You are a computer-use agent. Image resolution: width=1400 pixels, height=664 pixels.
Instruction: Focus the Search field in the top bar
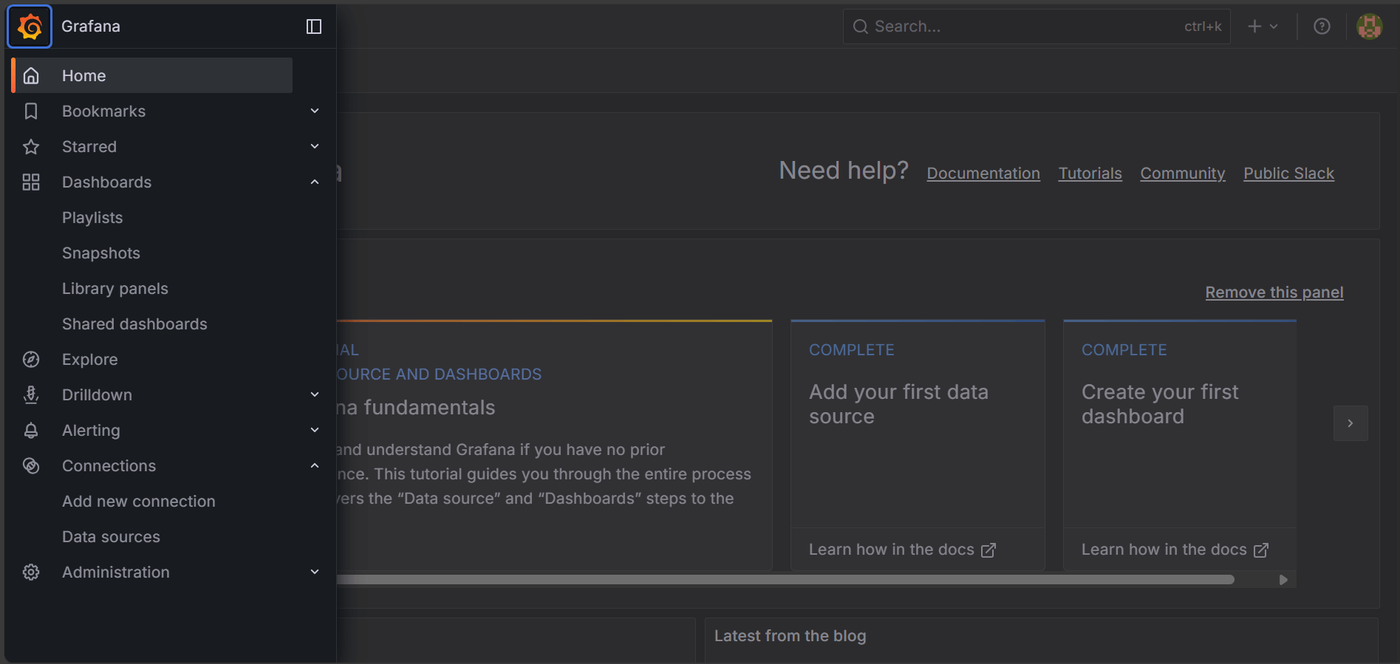(x=1036, y=27)
